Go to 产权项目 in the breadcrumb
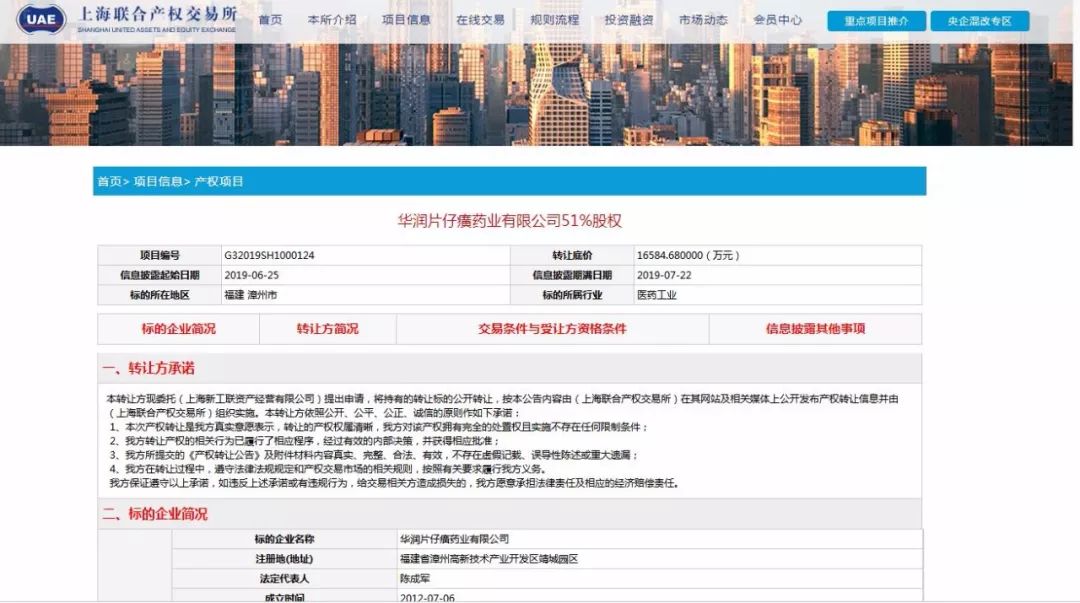Image resolution: width=1080 pixels, height=603 pixels. [x=218, y=181]
